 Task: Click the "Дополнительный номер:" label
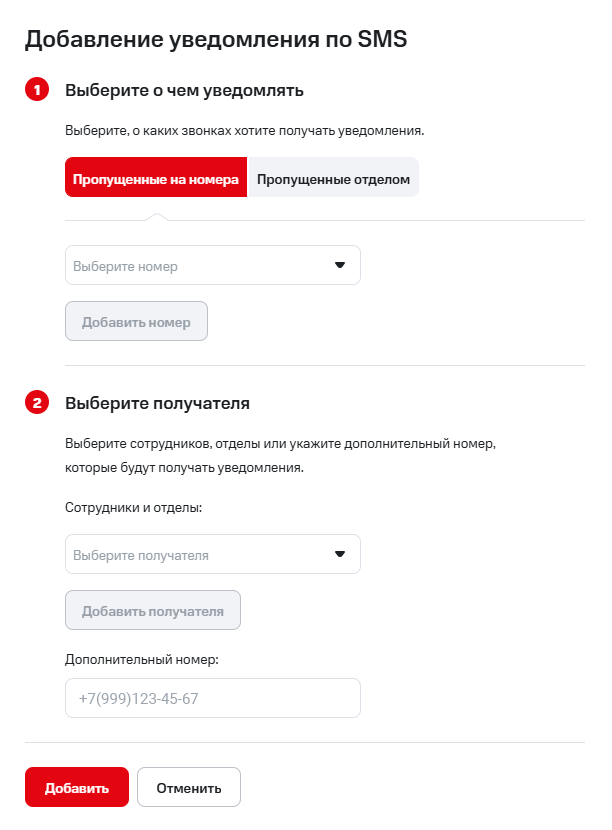(141, 659)
